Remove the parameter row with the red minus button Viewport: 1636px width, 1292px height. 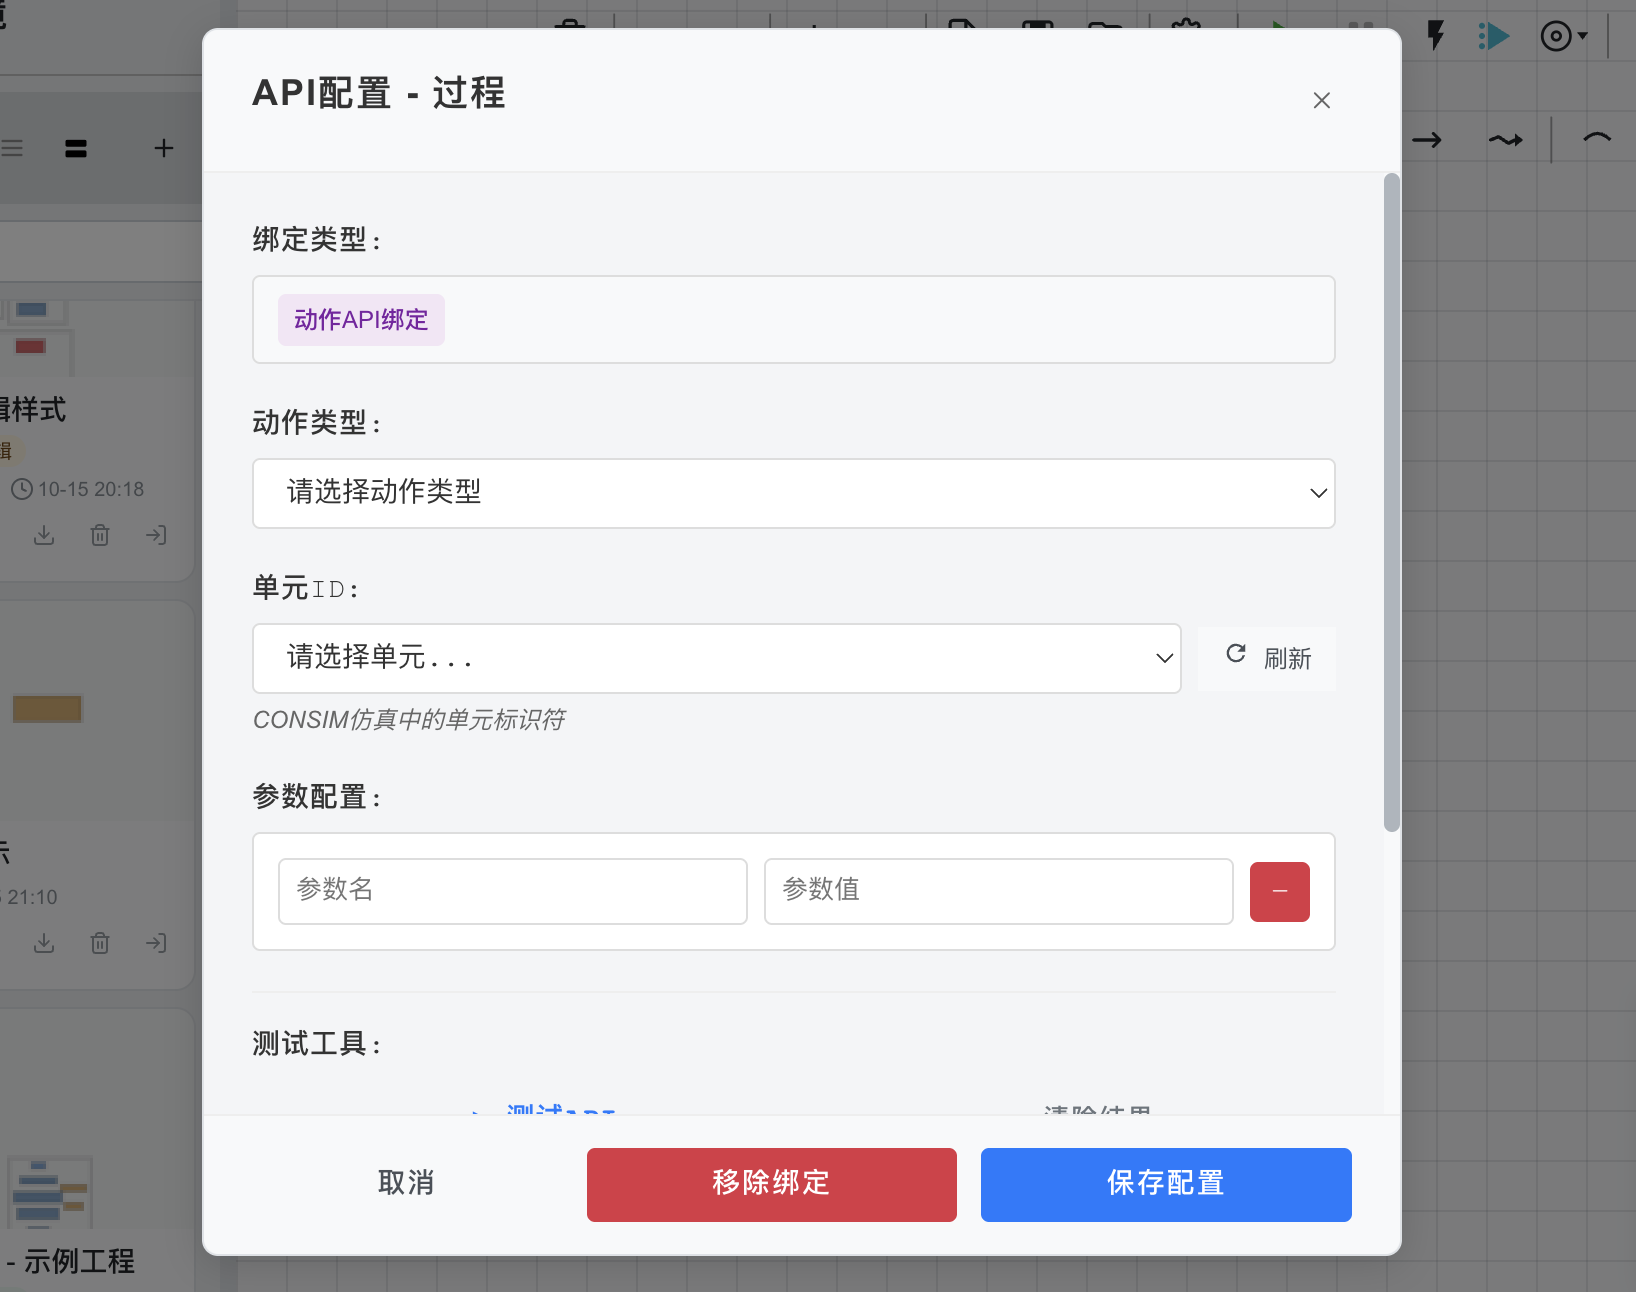(x=1279, y=891)
